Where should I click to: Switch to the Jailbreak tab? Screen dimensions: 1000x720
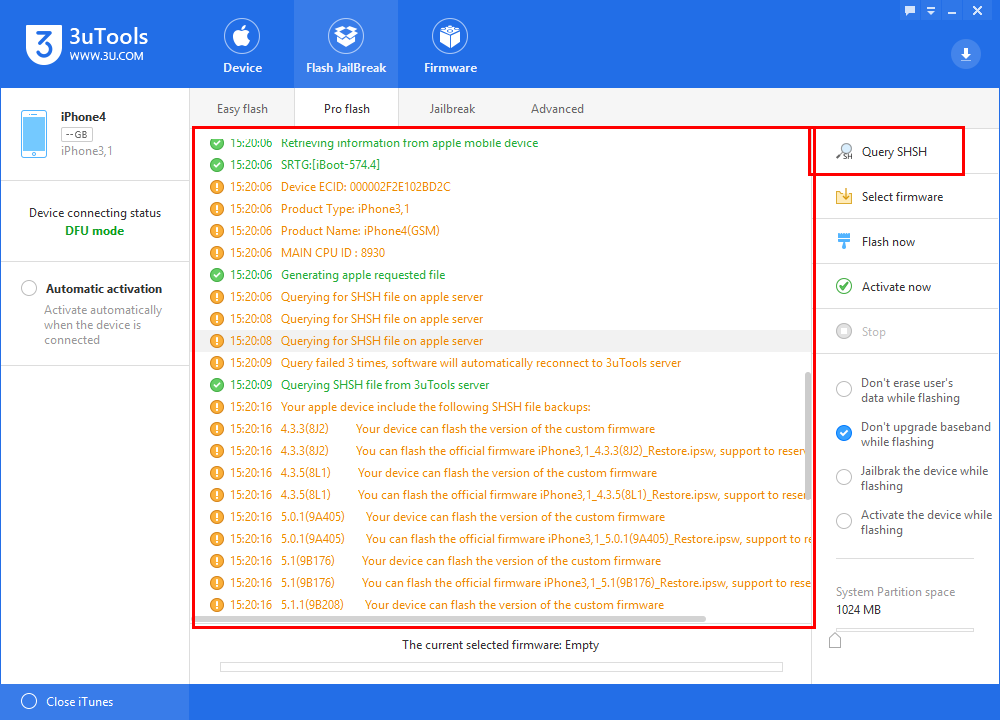(452, 109)
